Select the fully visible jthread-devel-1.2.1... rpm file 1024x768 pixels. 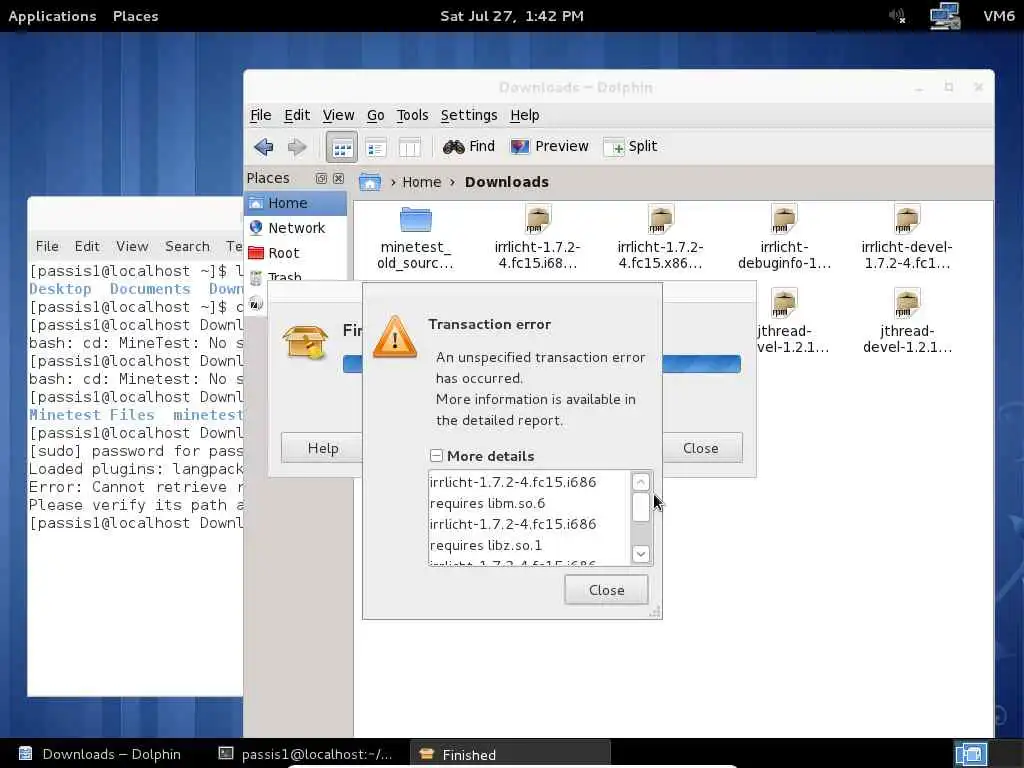click(x=907, y=321)
